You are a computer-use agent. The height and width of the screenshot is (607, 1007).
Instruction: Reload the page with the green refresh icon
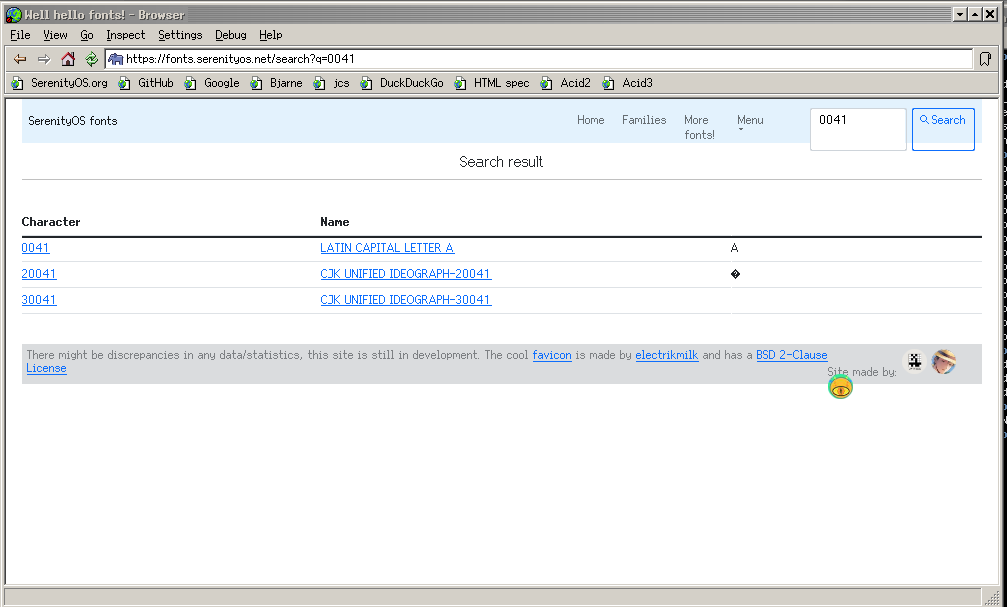(91, 59)
